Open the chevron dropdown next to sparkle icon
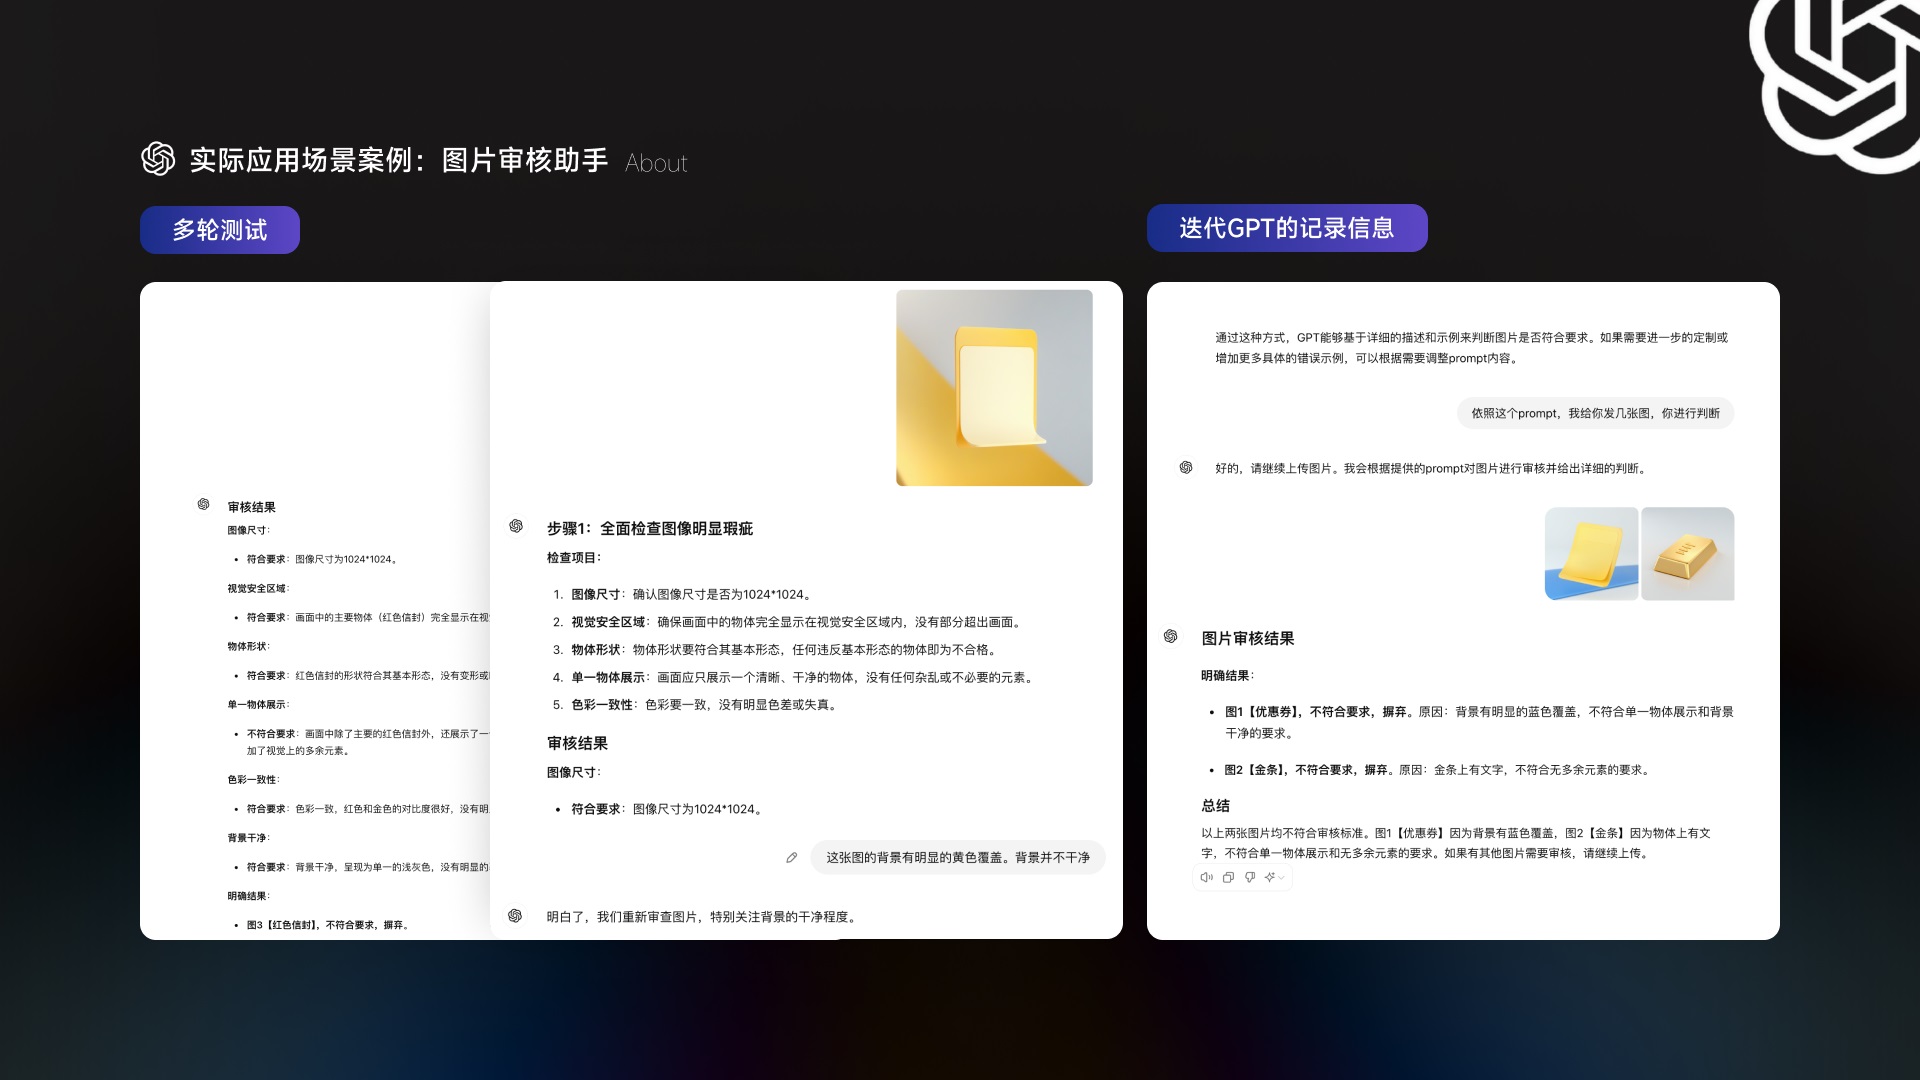This screenshot has width=1920, height=1080. pos(1280,878)
